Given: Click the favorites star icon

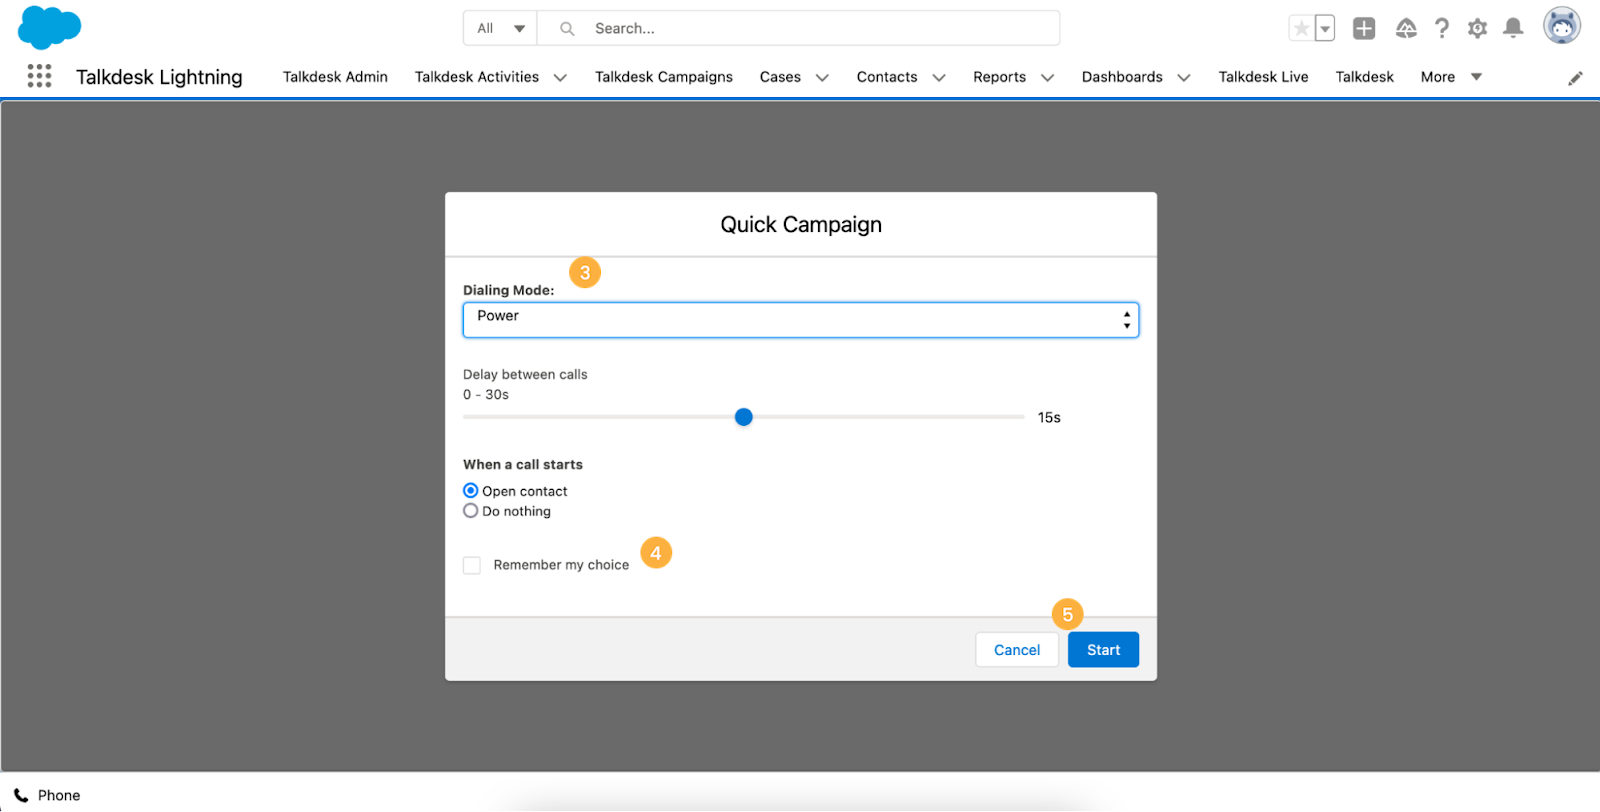Looking at the screenshot, I should tap(1301, 29).
